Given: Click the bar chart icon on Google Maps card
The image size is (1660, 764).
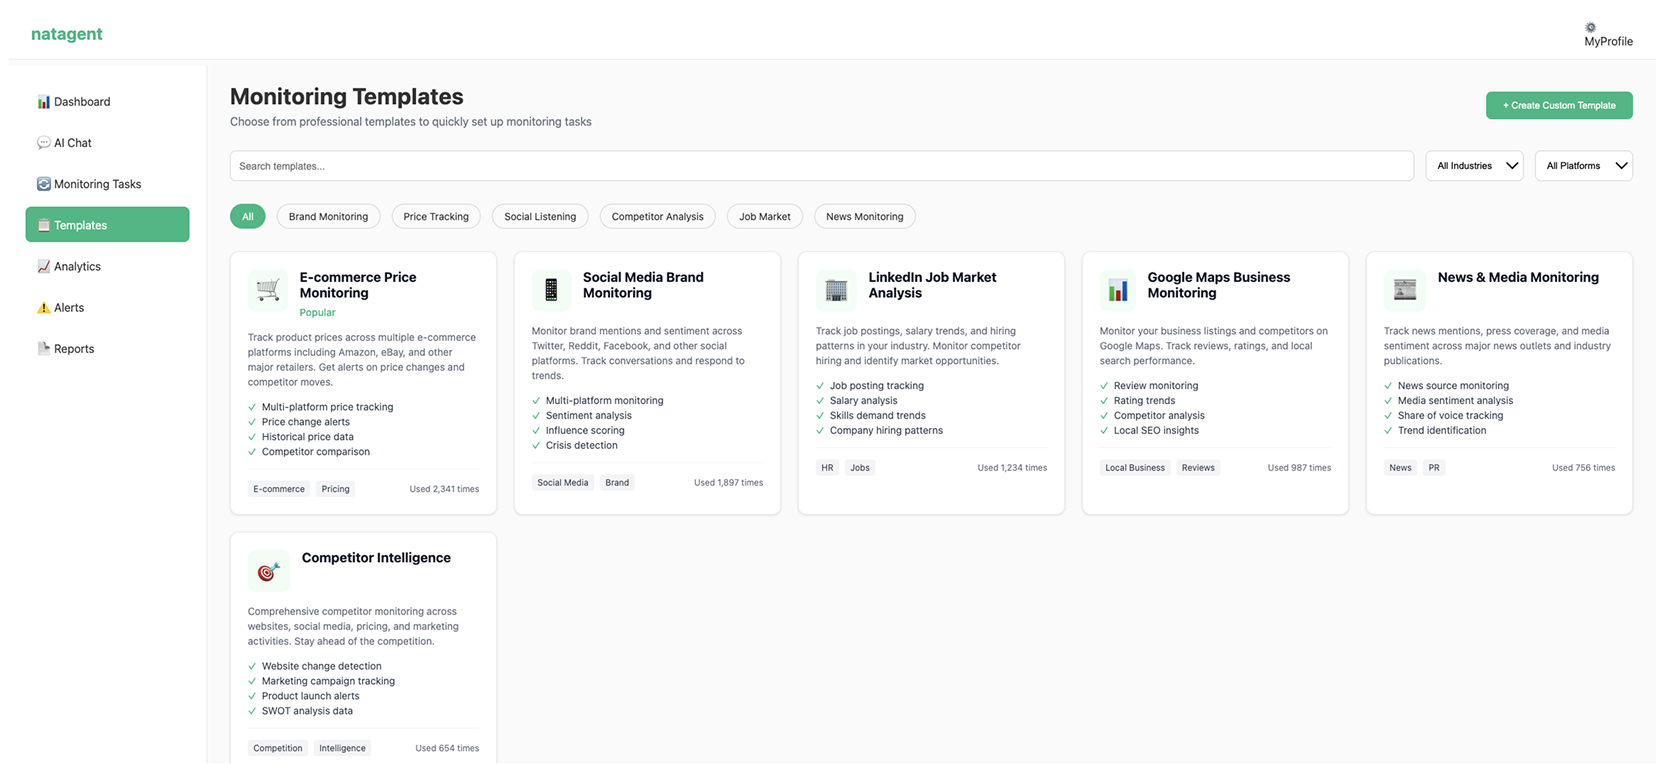Looking at the screenshot, I should [1119, 290].
